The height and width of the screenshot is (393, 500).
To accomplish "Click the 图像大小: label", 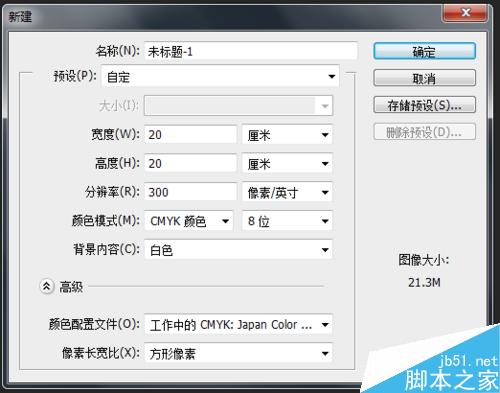I will pos(424,260).
